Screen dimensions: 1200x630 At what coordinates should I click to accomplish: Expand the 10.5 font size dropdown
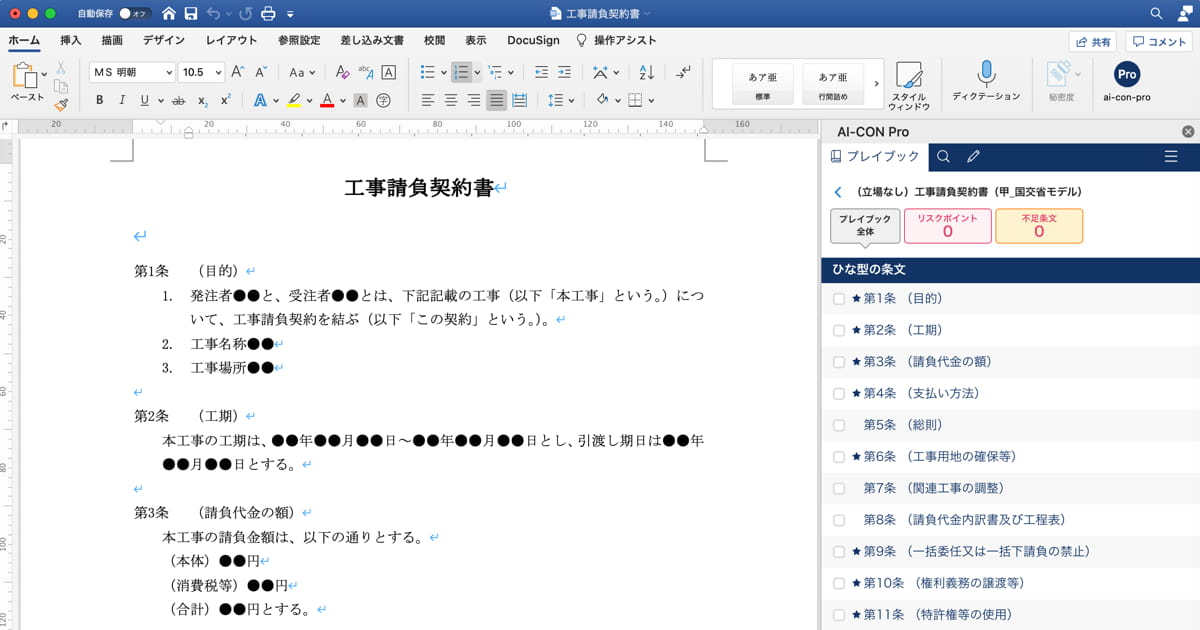[x=201, y=72]
